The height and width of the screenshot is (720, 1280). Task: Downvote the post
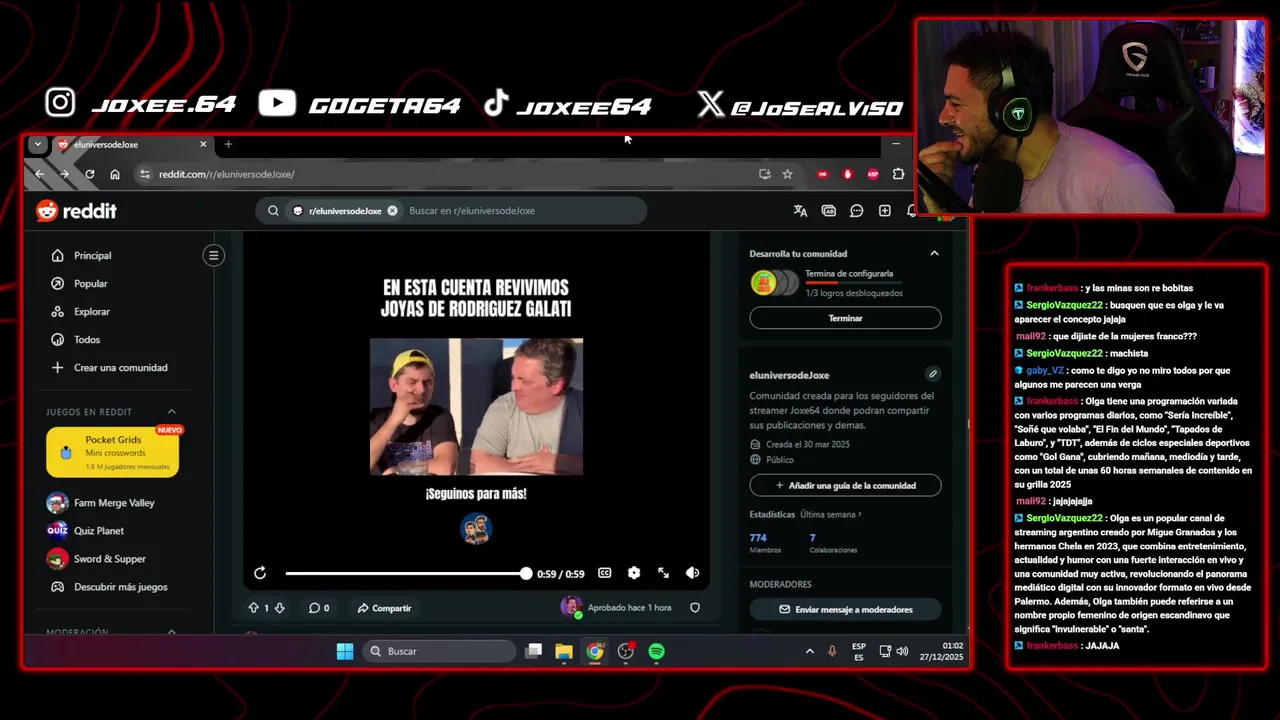[x=279, y=608]
